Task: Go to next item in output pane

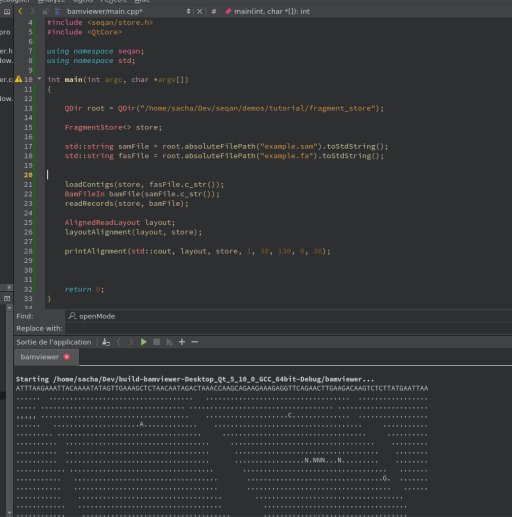Action: coord(131,342)
